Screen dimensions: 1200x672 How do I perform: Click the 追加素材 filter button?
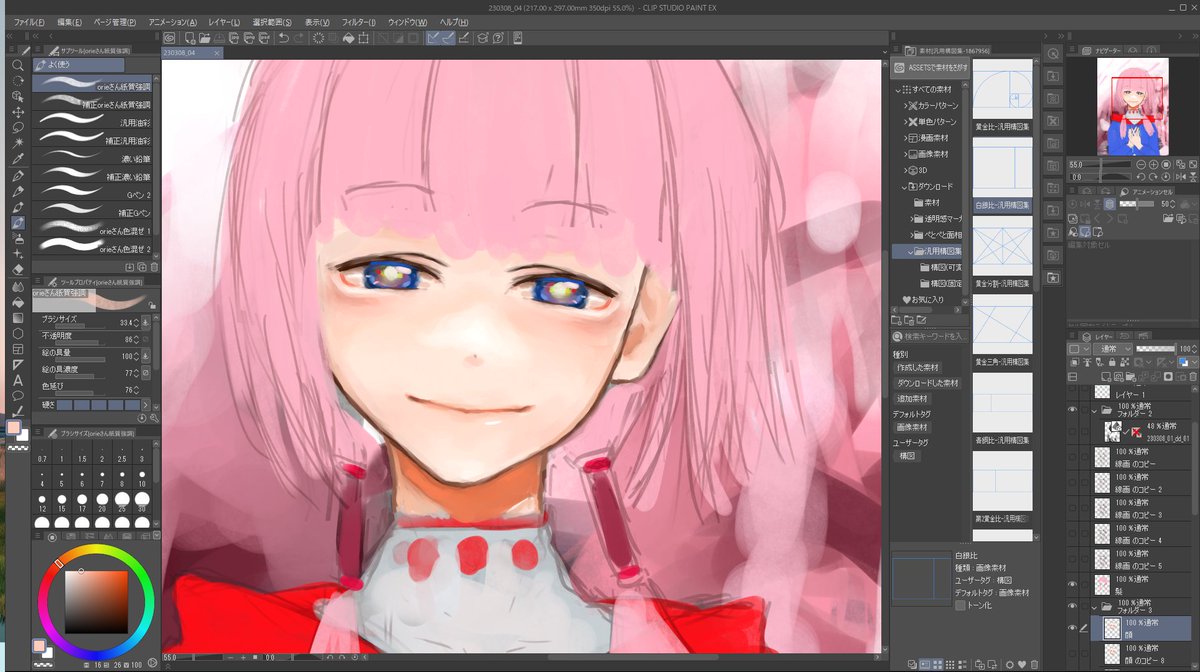click(913, 398)
